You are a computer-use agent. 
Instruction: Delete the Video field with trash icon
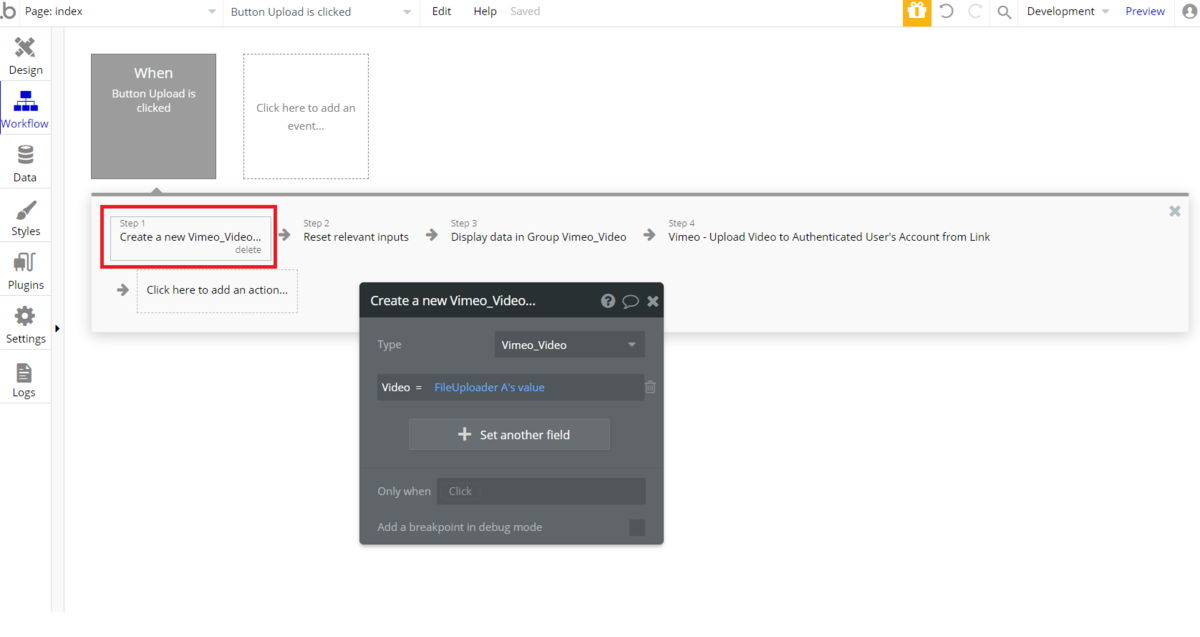pyautogui.click(x=650, y=387)
